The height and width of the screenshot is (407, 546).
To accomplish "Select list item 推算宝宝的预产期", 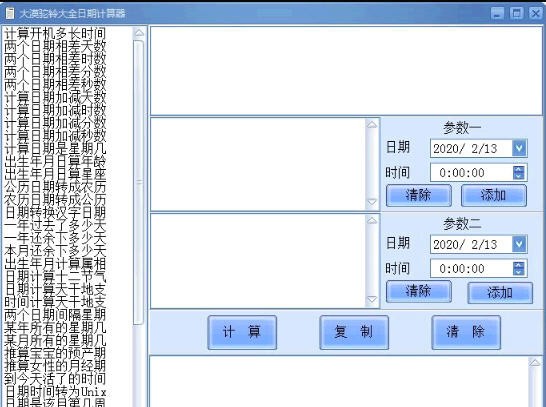I will pyautogui.click(x=55, y=354).
